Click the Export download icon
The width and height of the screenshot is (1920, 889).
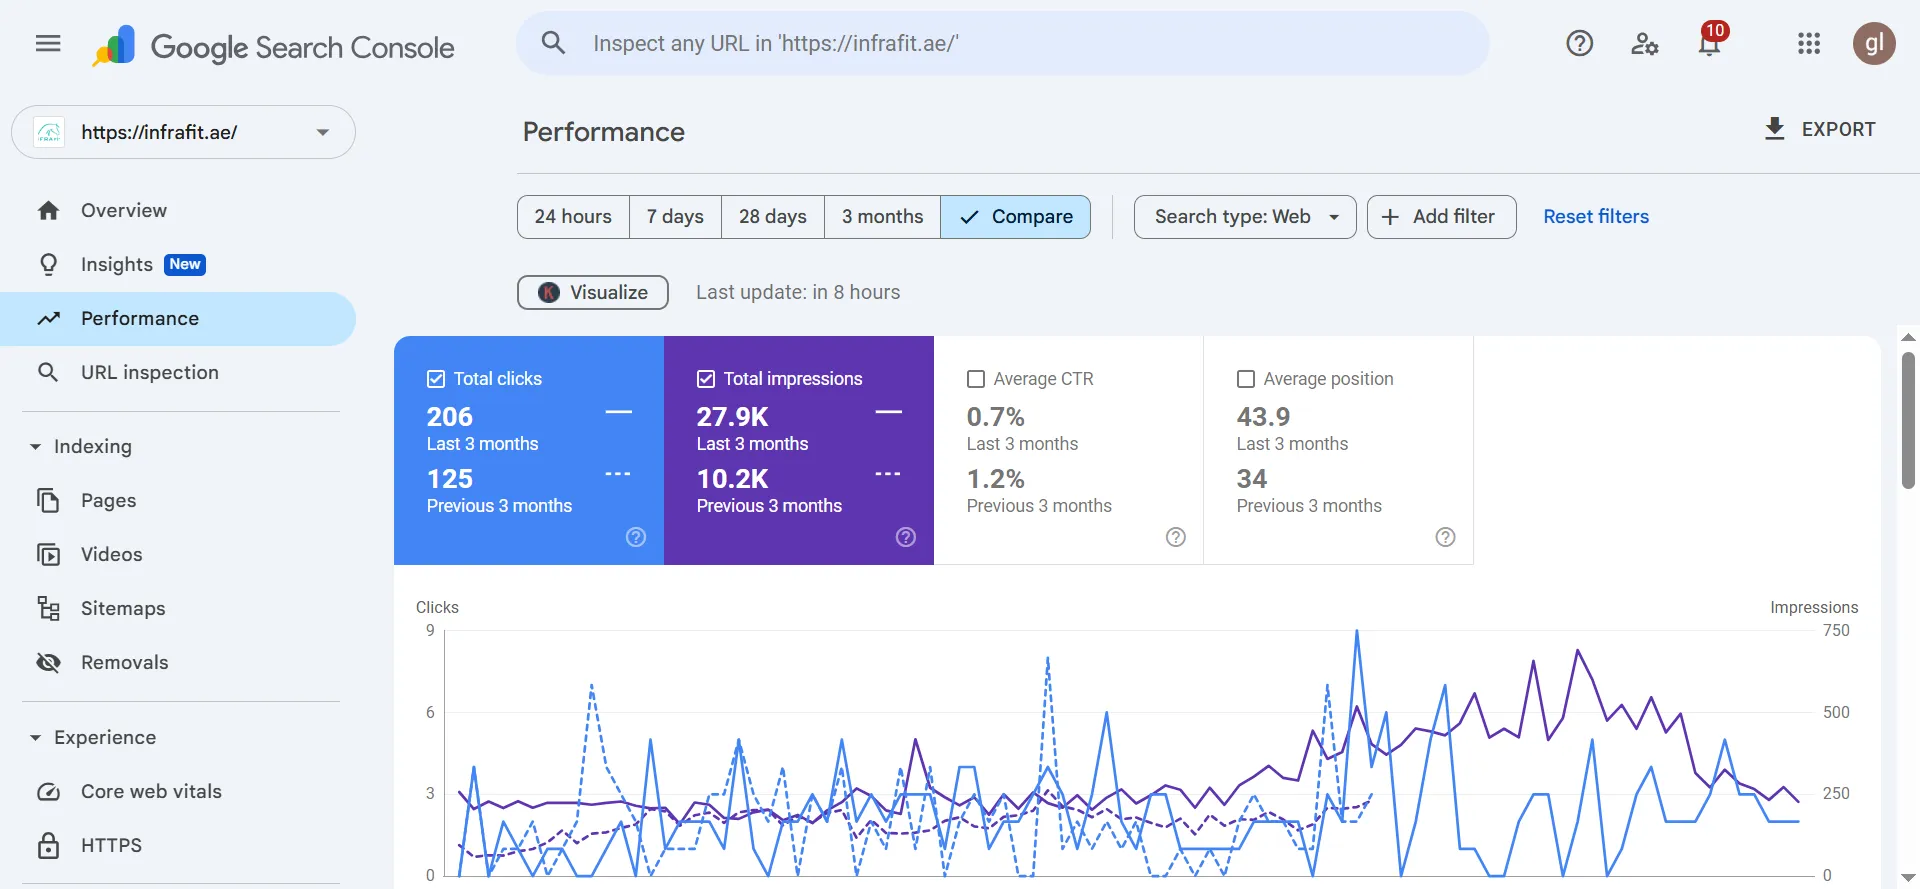pos(1775,129)
